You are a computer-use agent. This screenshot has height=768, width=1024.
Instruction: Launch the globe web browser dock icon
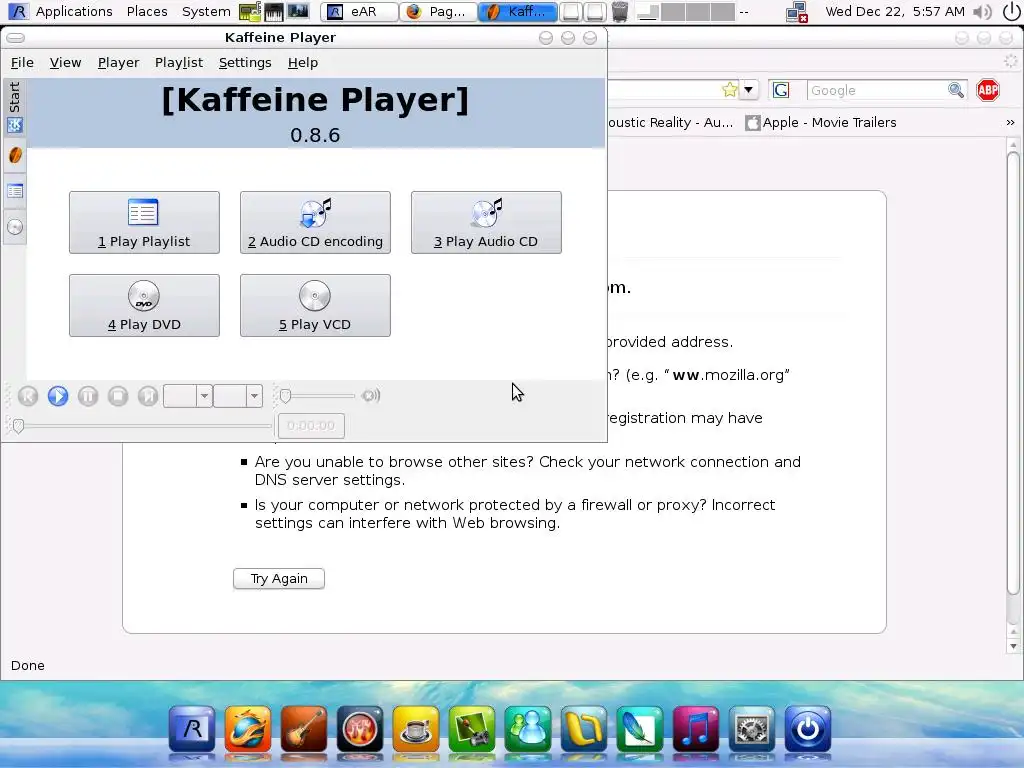coord(248,729)
